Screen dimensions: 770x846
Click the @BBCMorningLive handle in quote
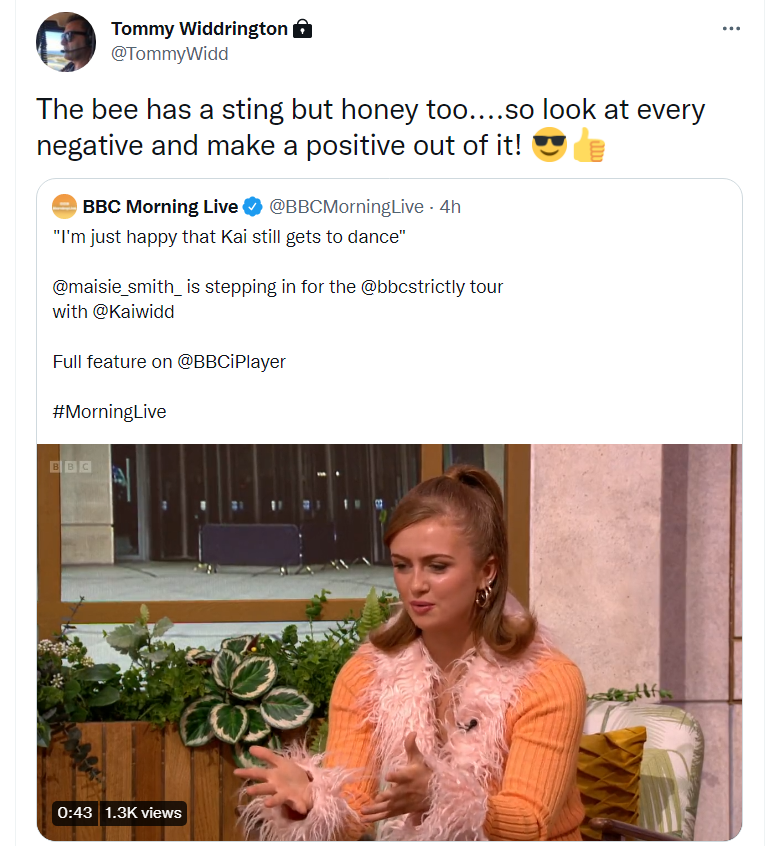tap(346, 207)
